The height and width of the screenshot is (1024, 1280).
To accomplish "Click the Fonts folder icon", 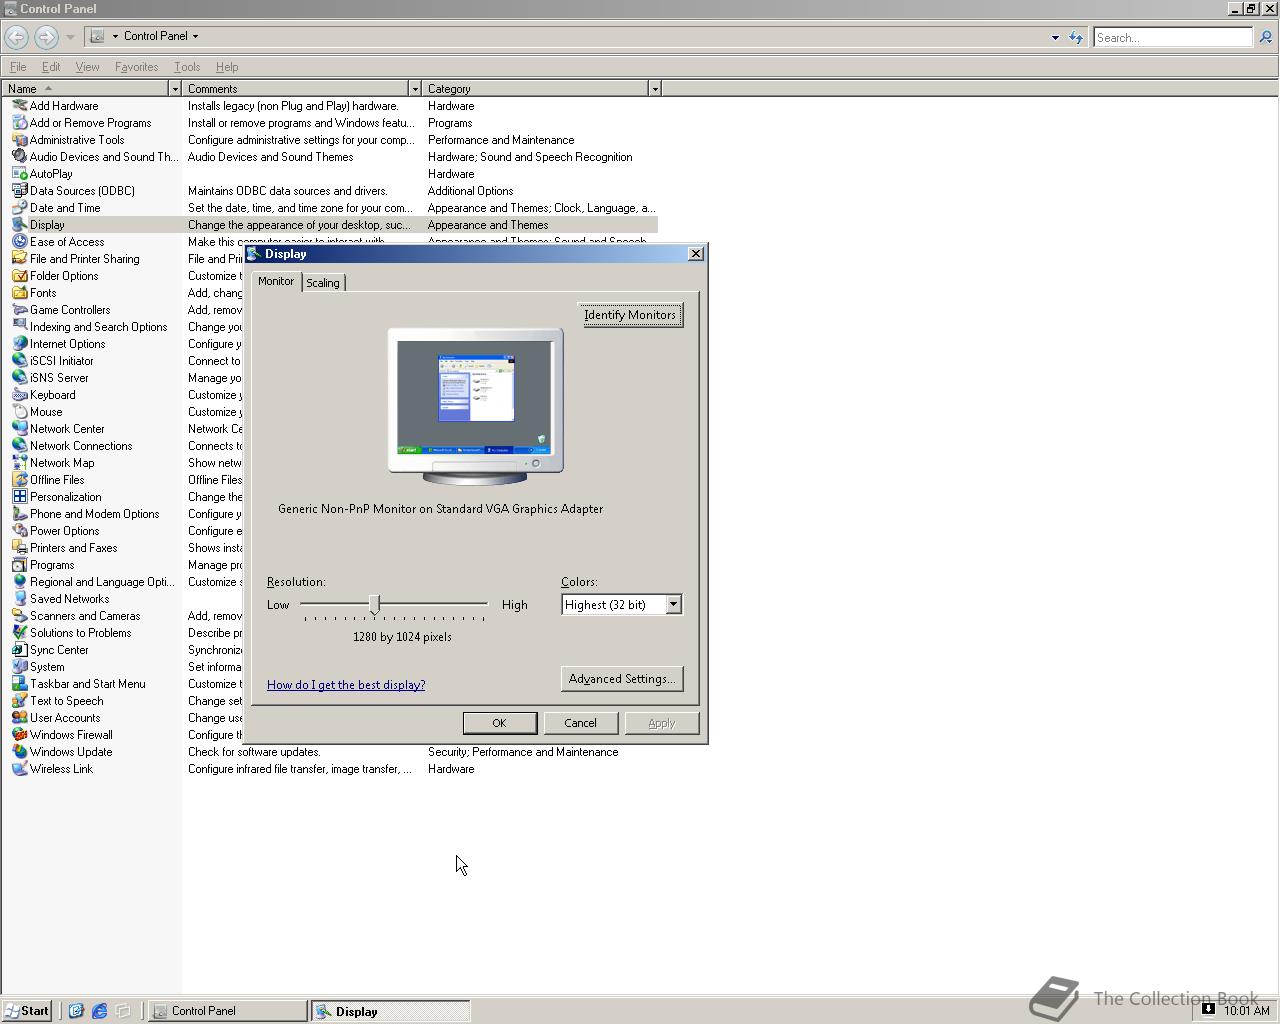I will point(19,293).
